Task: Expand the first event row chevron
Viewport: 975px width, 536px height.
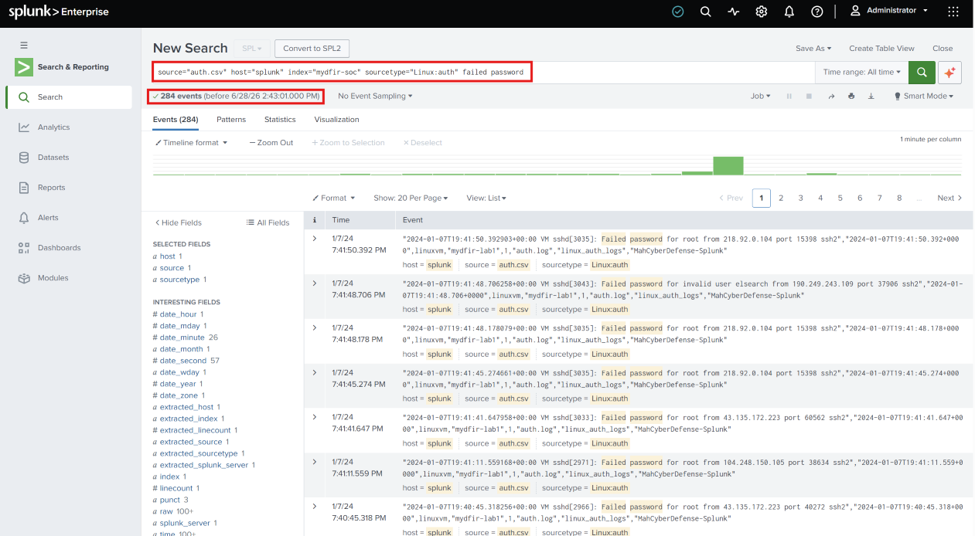Action: click(315, 239)
